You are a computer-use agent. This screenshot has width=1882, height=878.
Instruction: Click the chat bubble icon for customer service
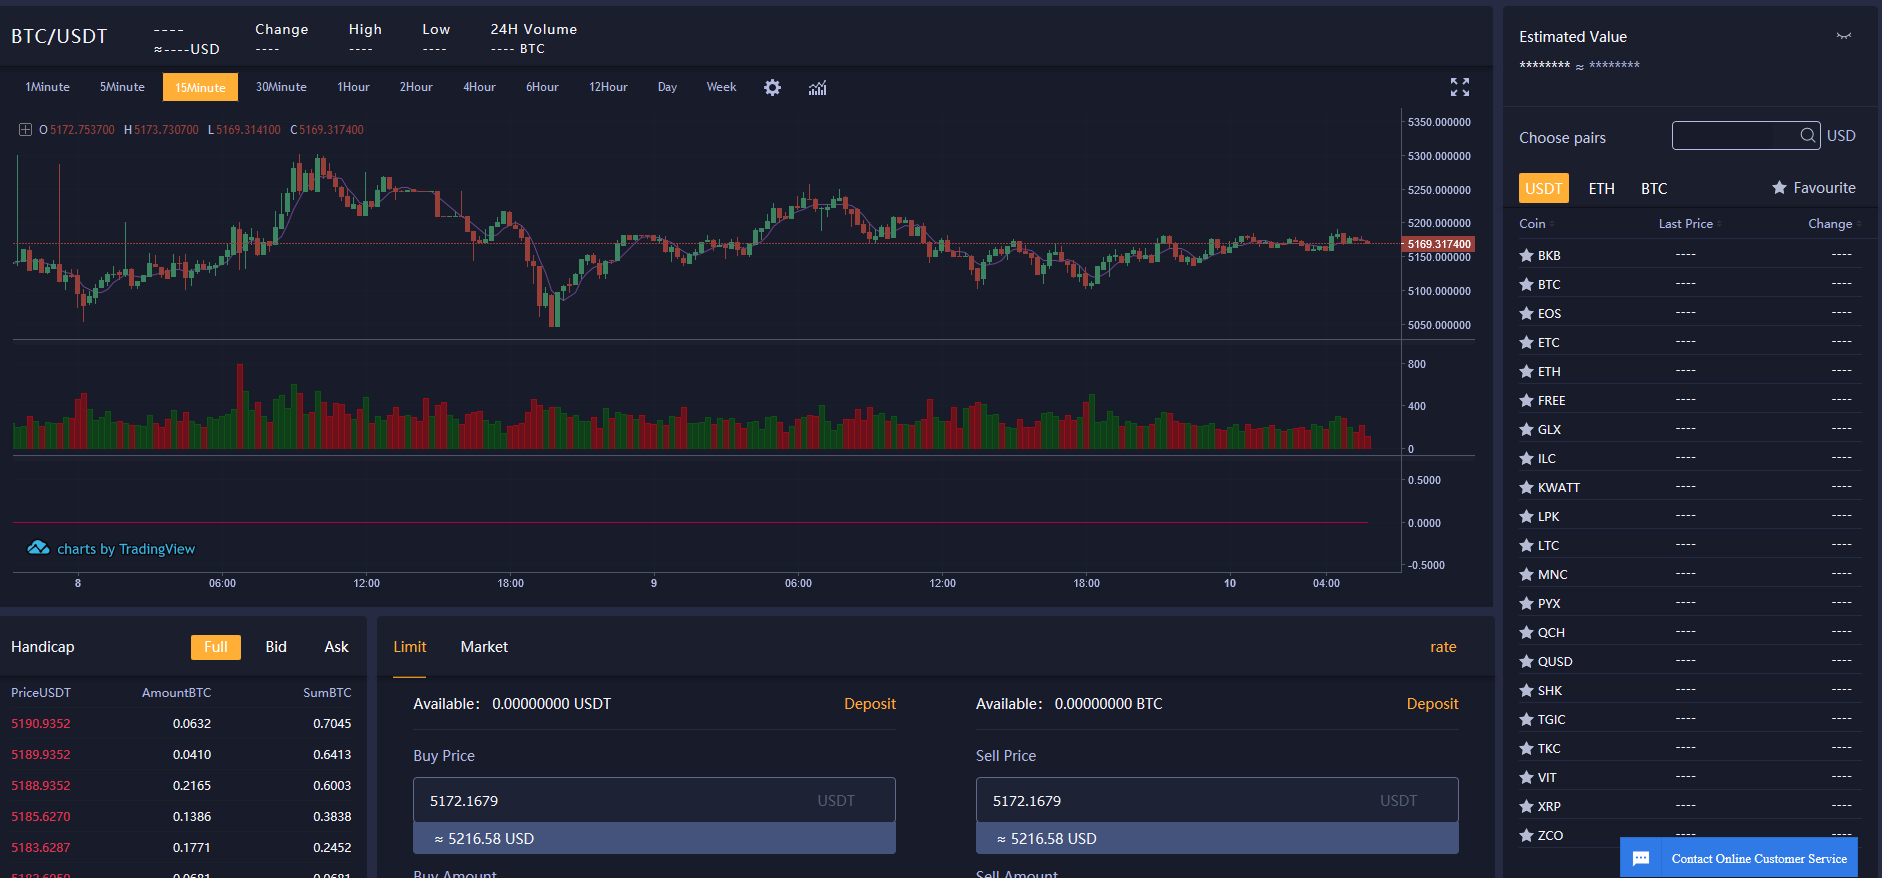[1641, 858]
